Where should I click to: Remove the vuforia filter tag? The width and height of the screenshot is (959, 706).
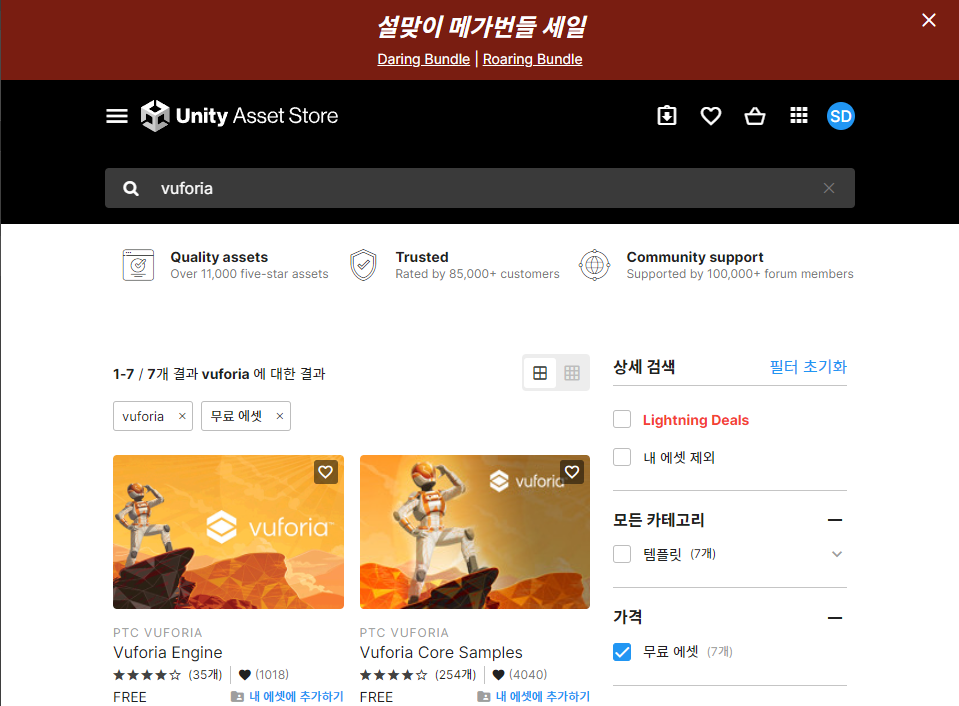(x=182, y=416)
